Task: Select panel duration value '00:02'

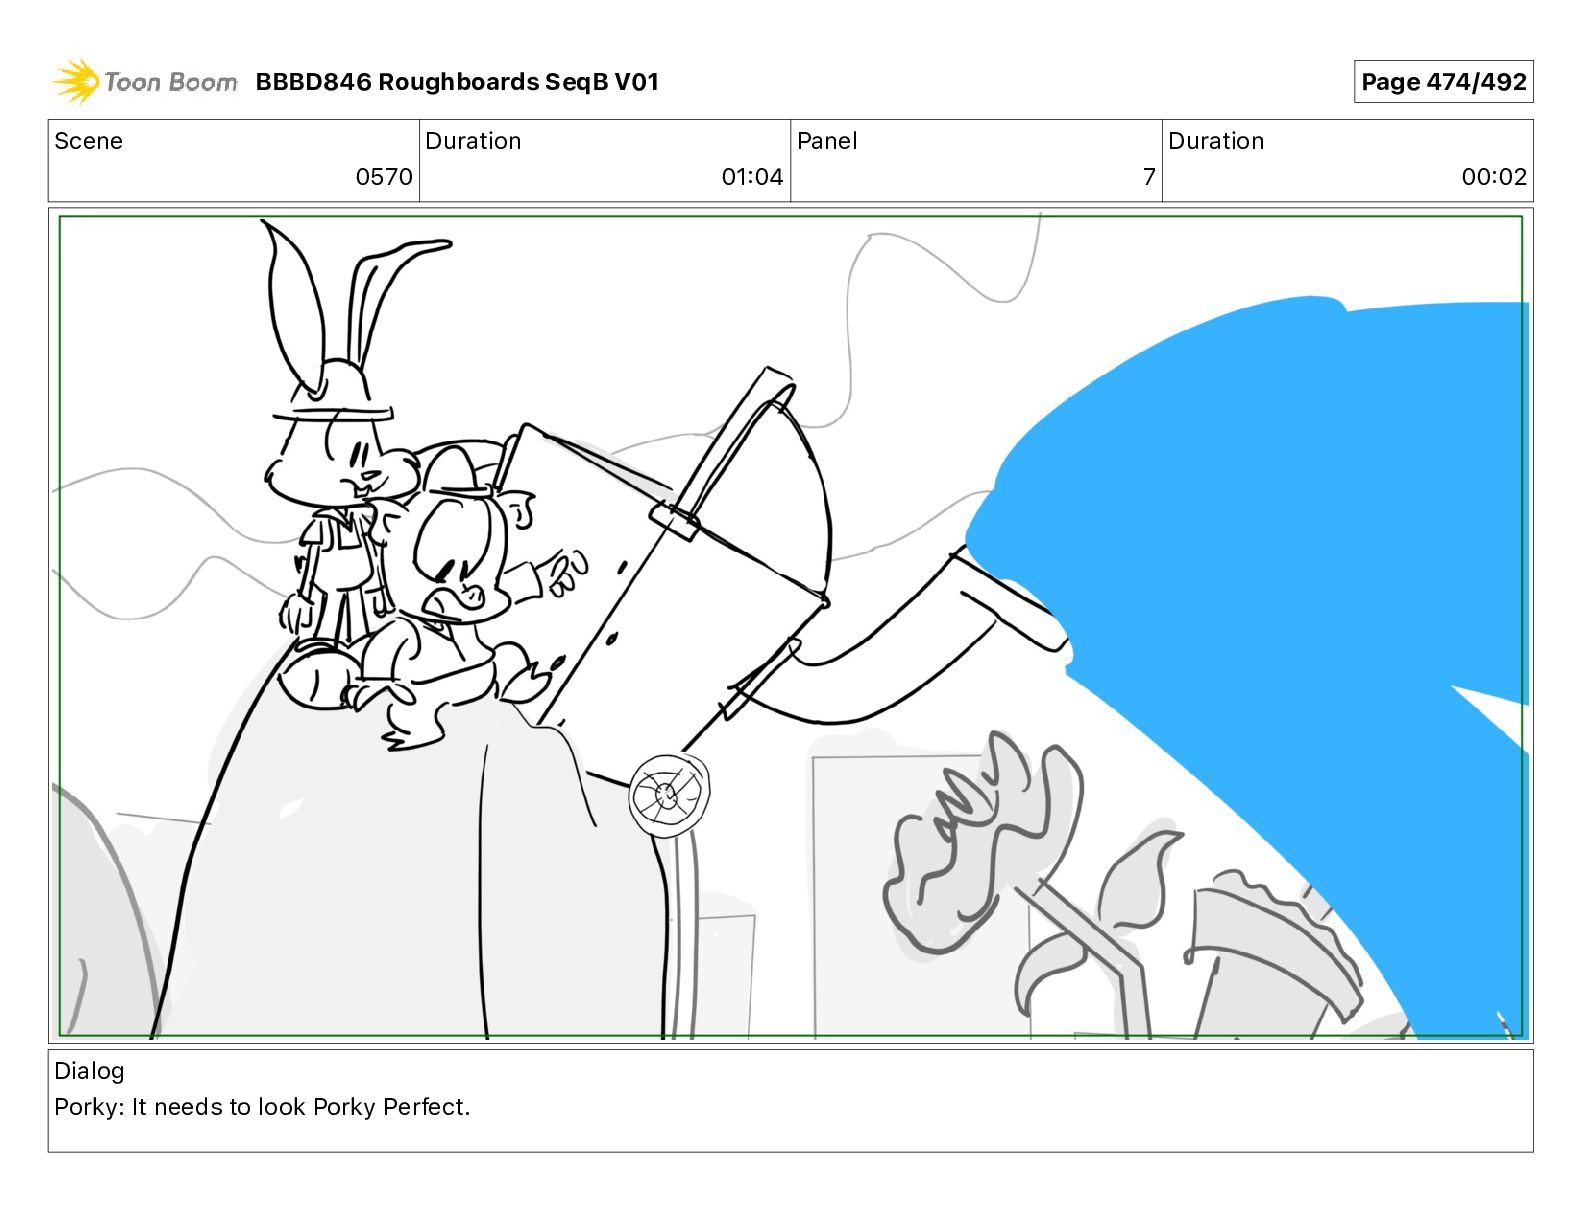Action: [1494, 177]
